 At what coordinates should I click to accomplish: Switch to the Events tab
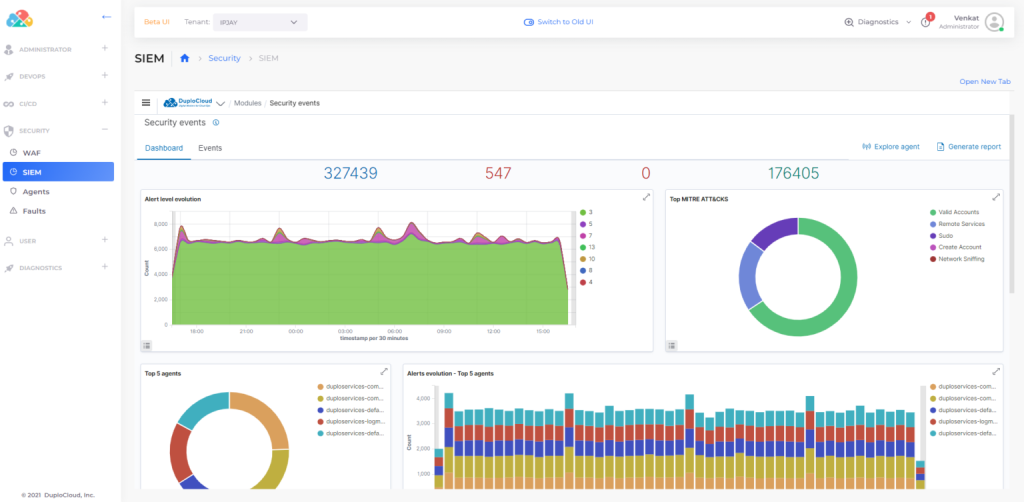click(210, 148)
